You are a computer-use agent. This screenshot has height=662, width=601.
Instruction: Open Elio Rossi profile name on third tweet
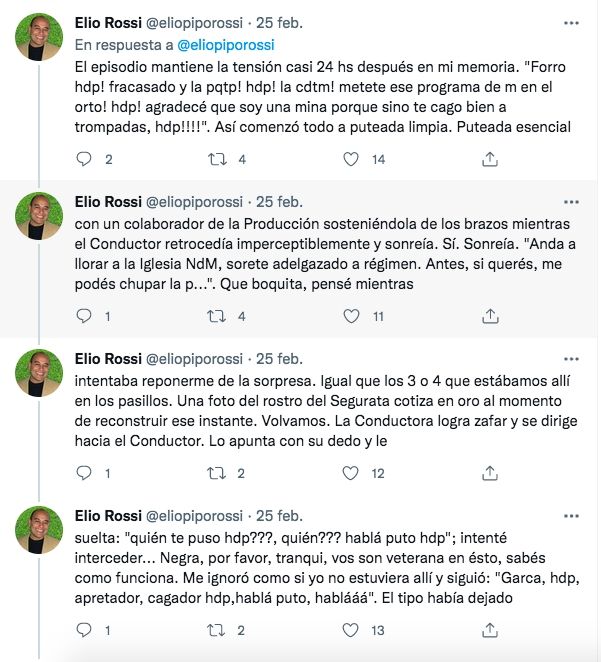(x=109, y=357)
